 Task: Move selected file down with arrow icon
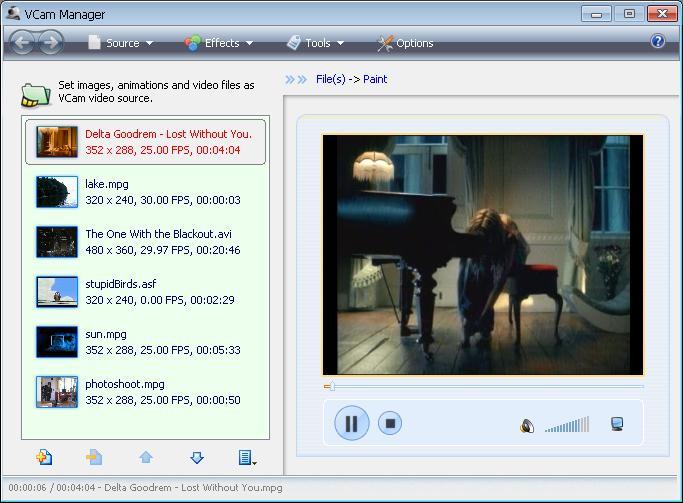click(197, 457)
